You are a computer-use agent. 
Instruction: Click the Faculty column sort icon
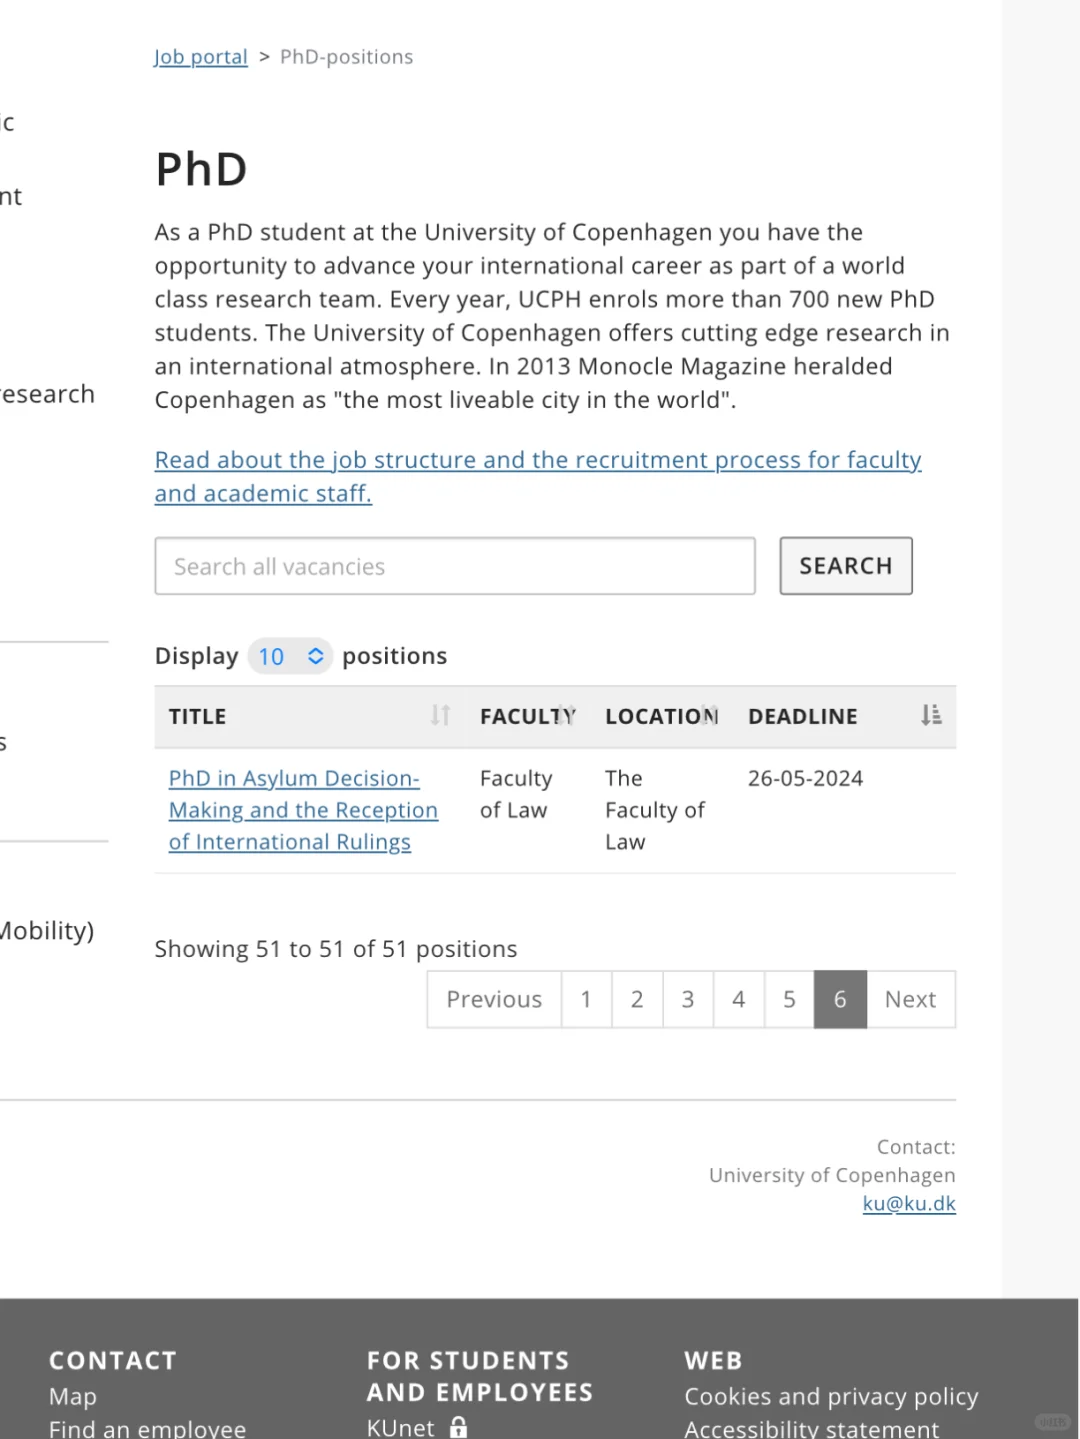[x=565, y=715]
